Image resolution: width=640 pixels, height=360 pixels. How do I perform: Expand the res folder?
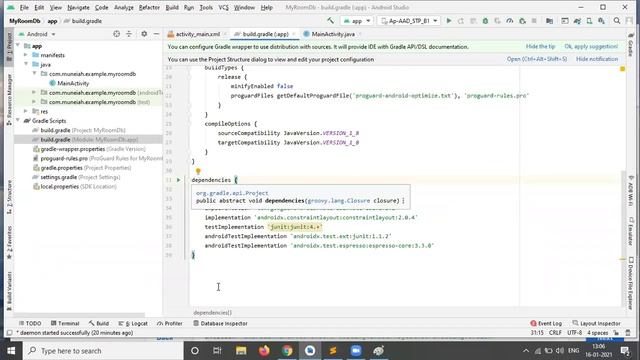[x=26, y=111]
